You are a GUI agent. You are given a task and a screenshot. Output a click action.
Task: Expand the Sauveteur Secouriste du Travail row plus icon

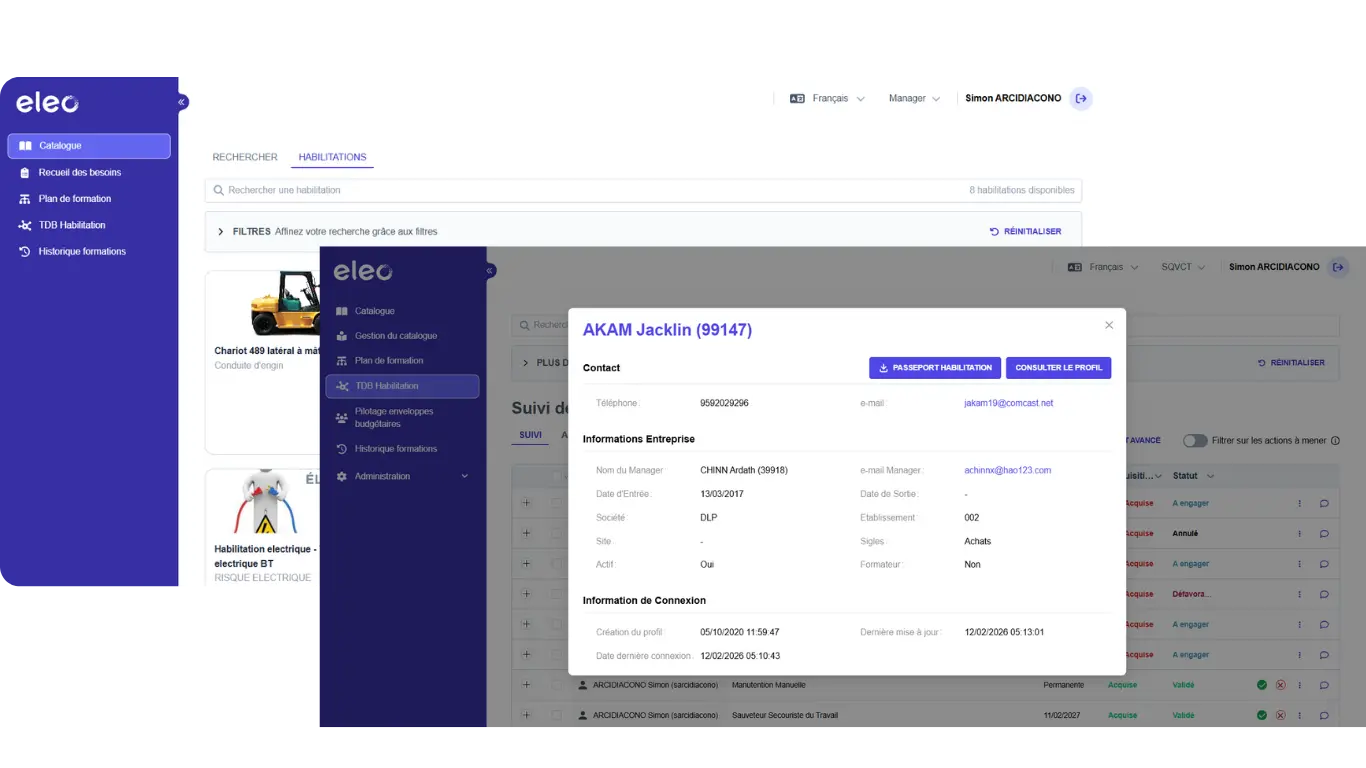525,715
